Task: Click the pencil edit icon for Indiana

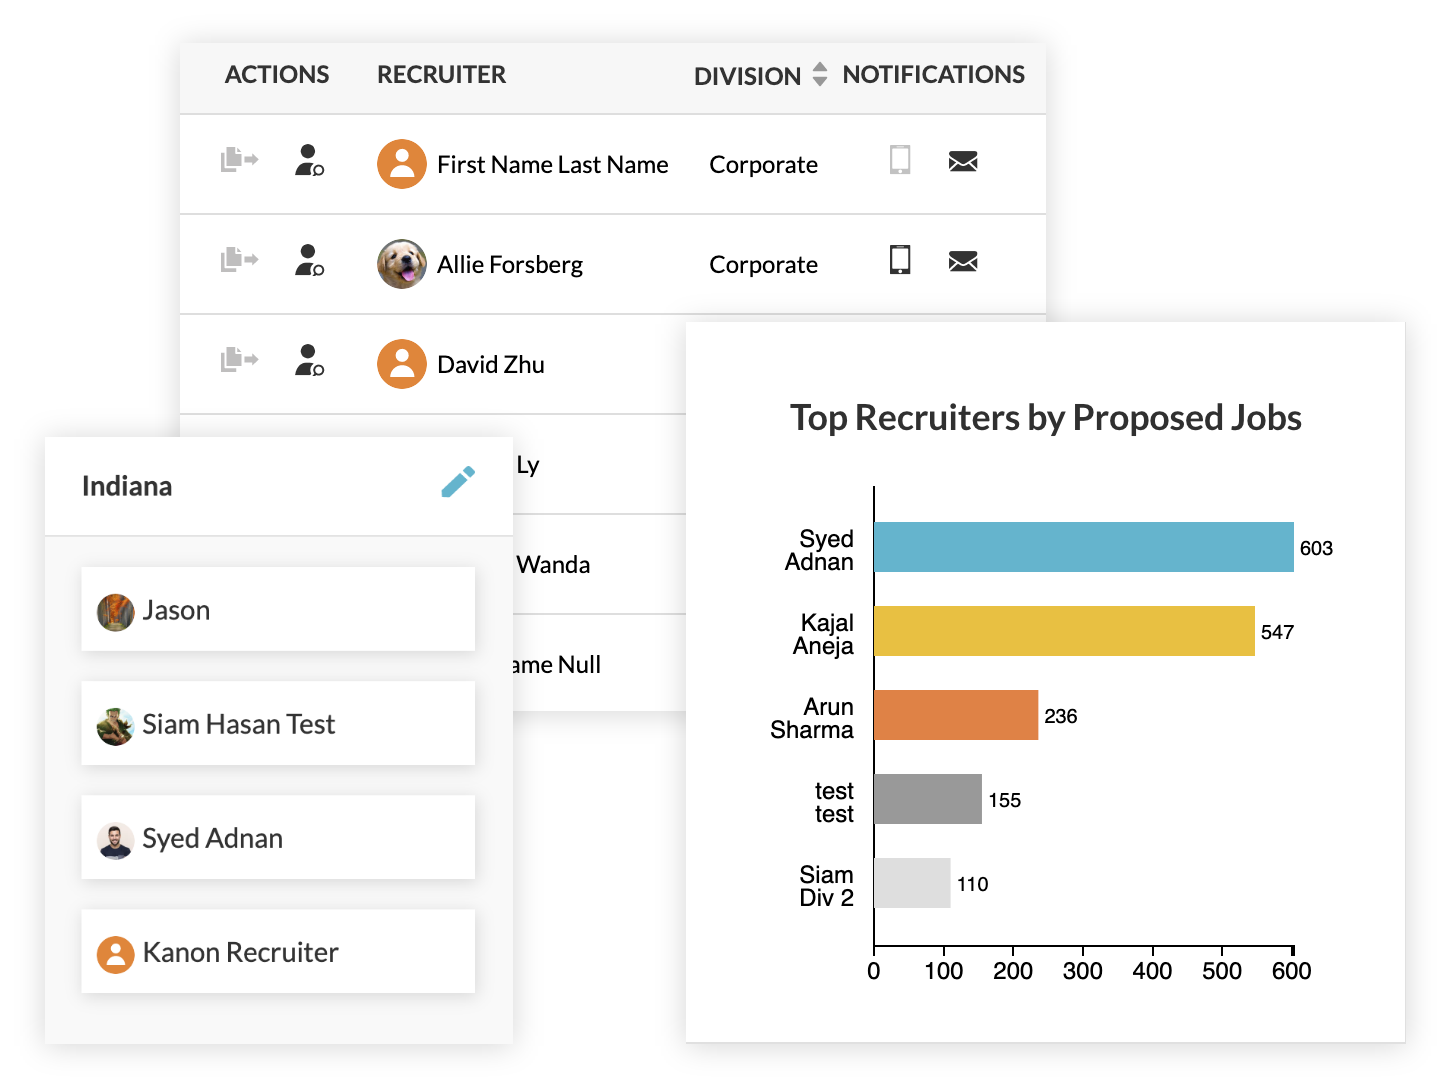Action: pos(458,482)
